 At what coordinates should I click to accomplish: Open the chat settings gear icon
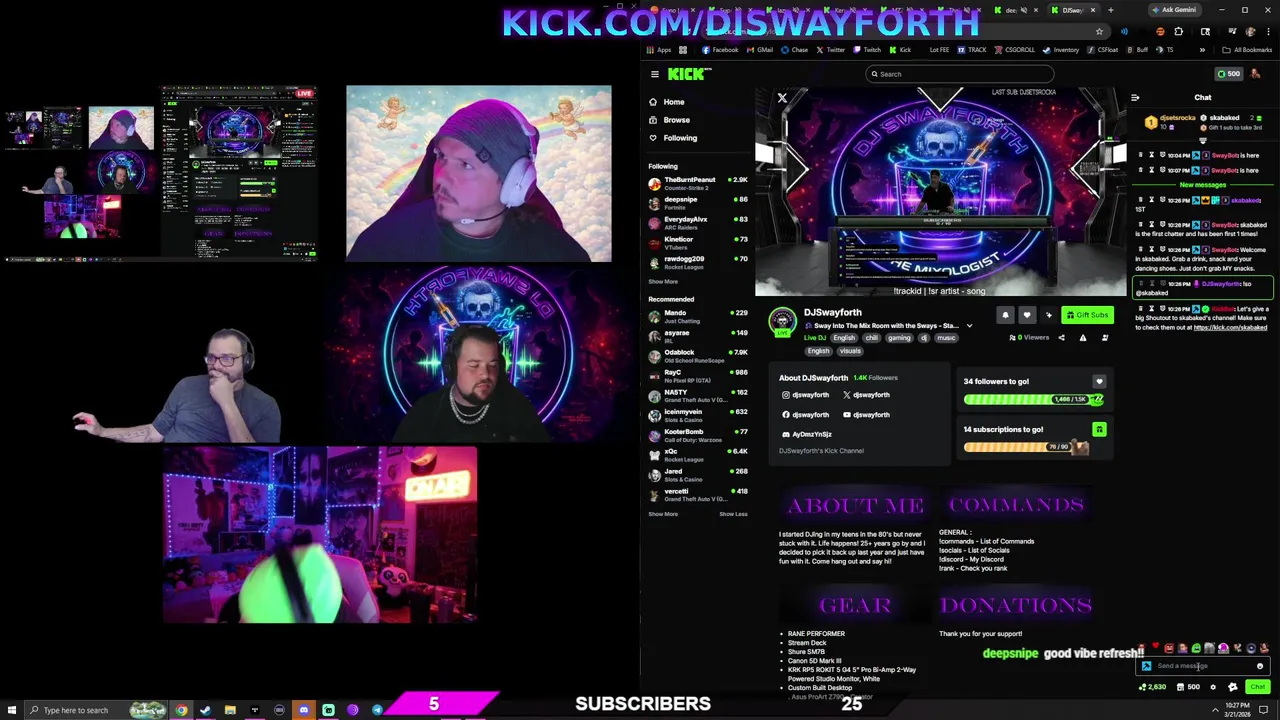pos(1213,687)
